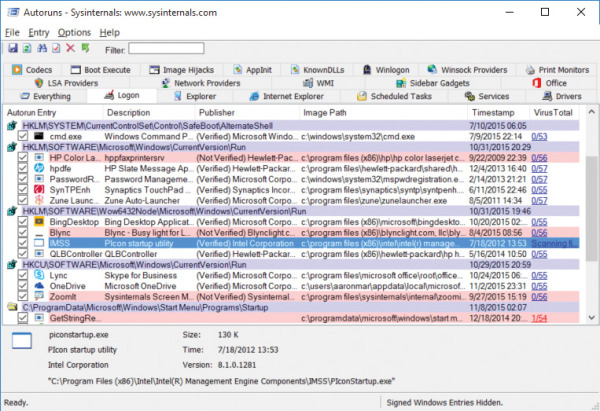
Task: Click the Description column header
Action: tap(149, 113)
